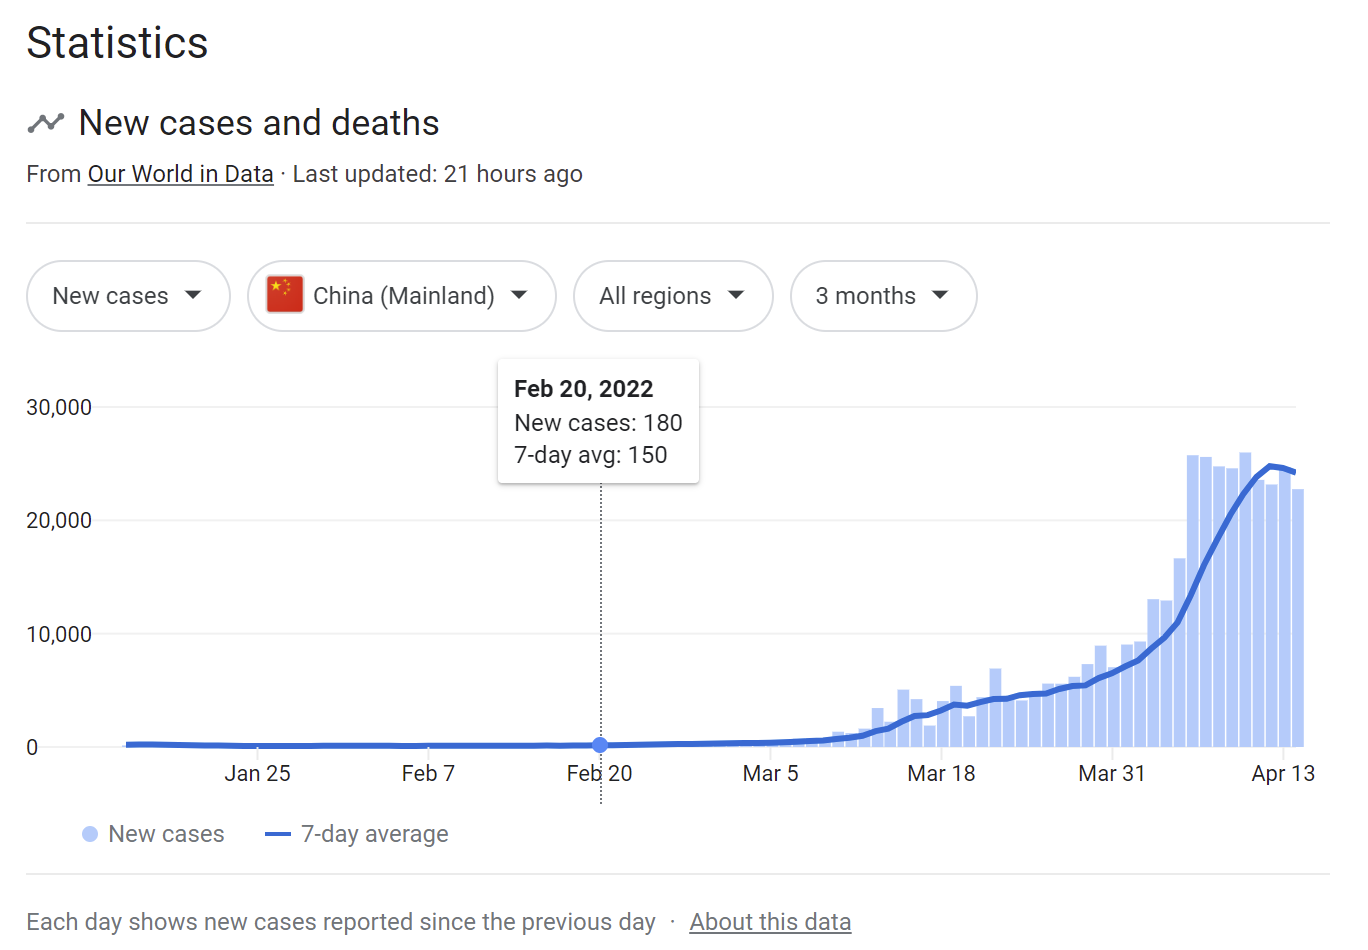Click the Apr 13 date label

(x=1283, y=773)
